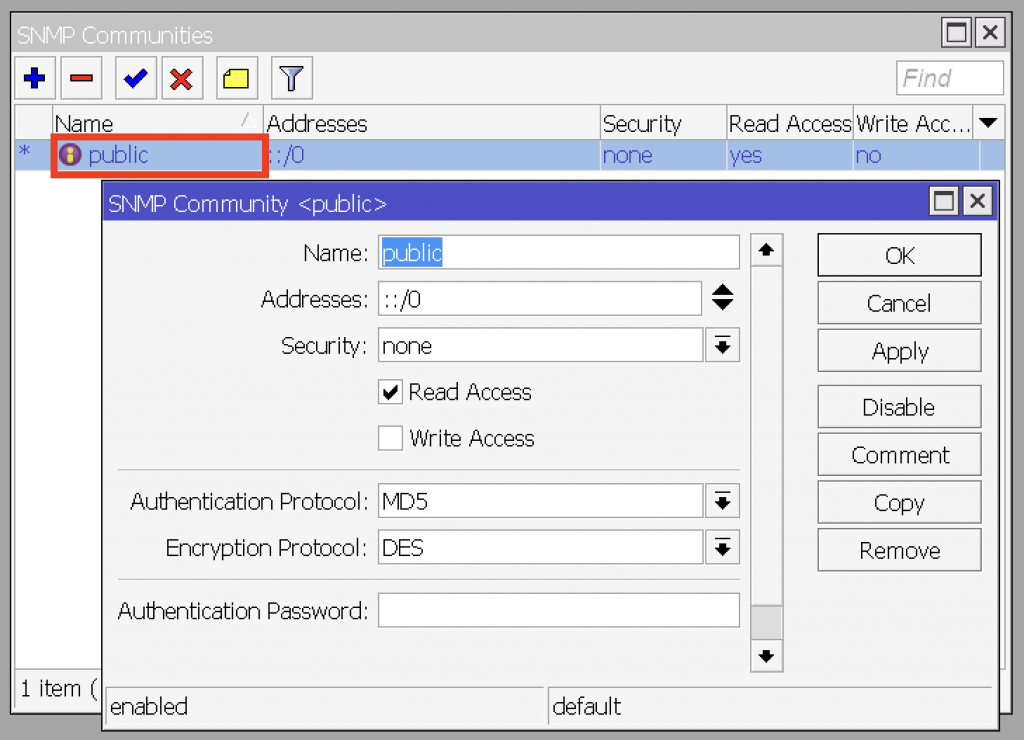Image resolution: width=1024 pixels, height=740 pixels.
Task: Click the yellow Comment note icon
Action: point(236,79)
